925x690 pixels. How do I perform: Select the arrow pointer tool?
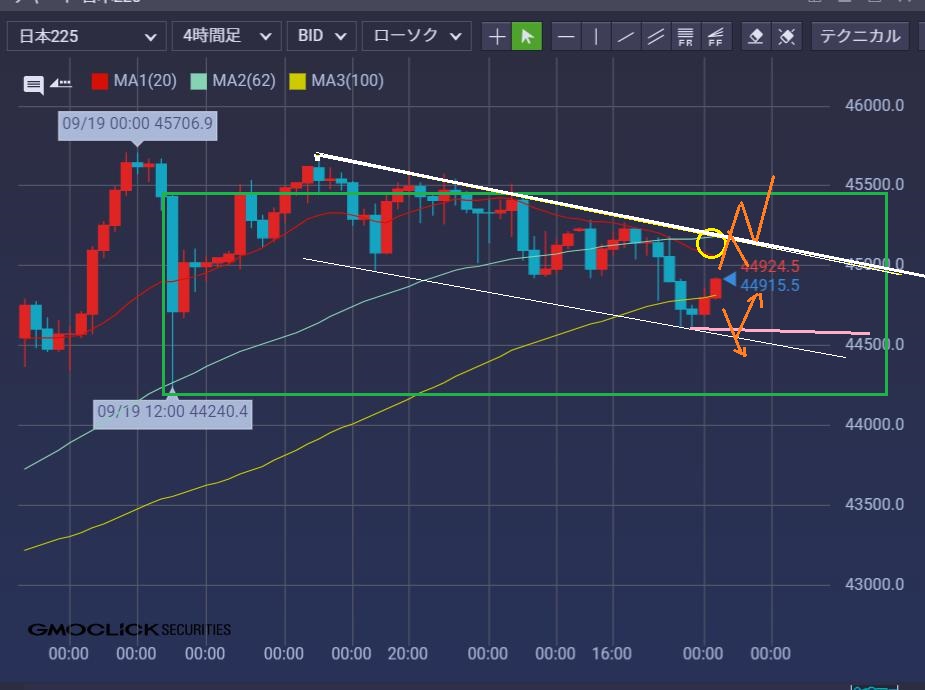527,37
